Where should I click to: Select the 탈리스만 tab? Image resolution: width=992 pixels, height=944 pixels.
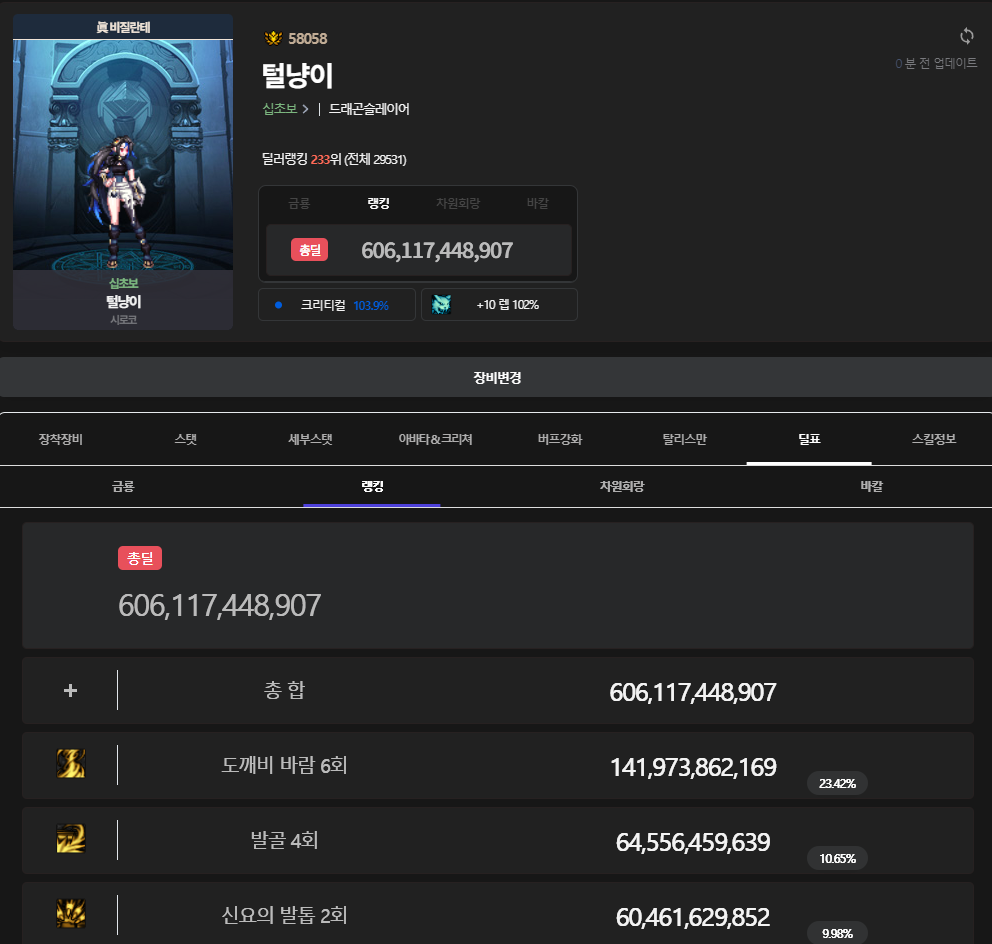(684, 439)
